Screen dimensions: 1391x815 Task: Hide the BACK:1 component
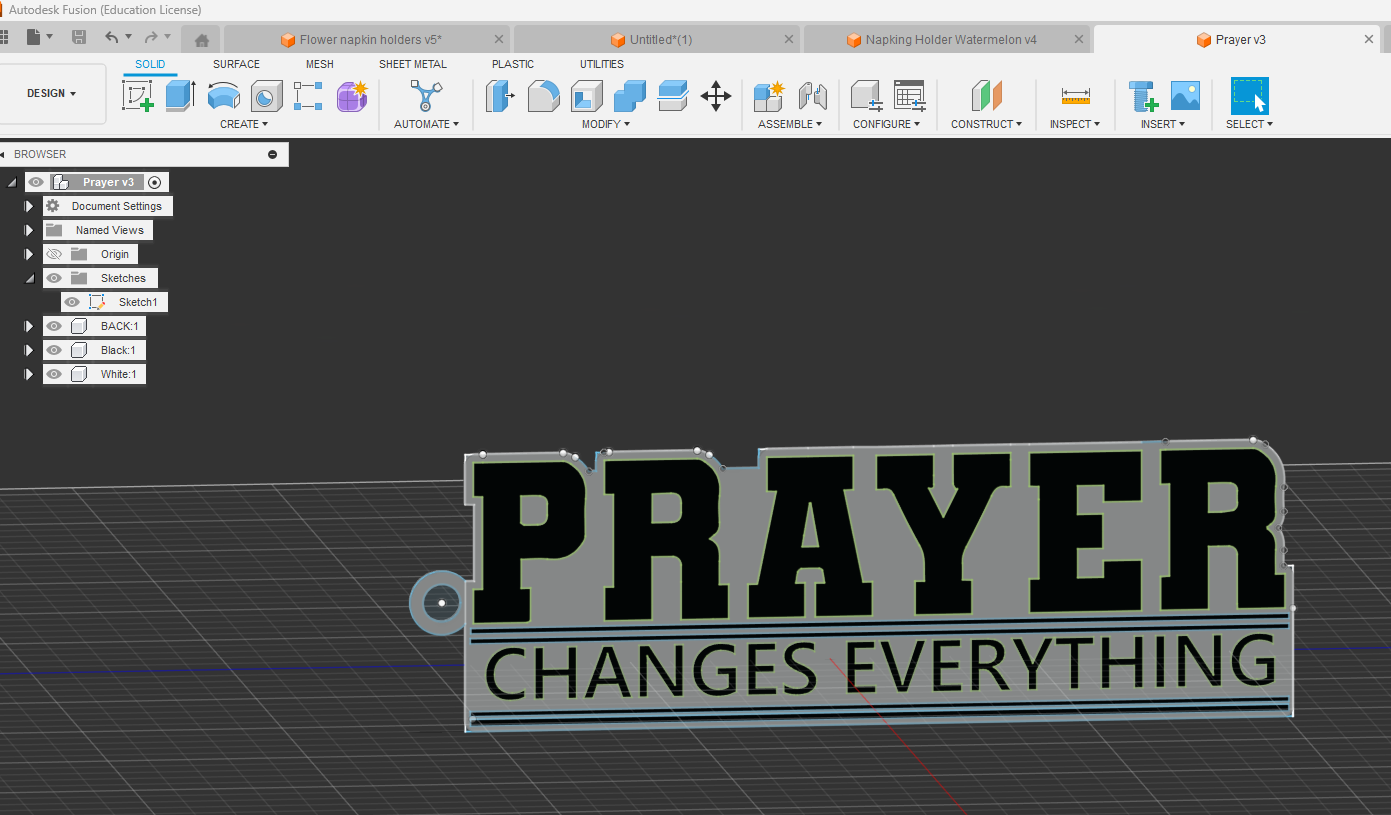point(54,326)
